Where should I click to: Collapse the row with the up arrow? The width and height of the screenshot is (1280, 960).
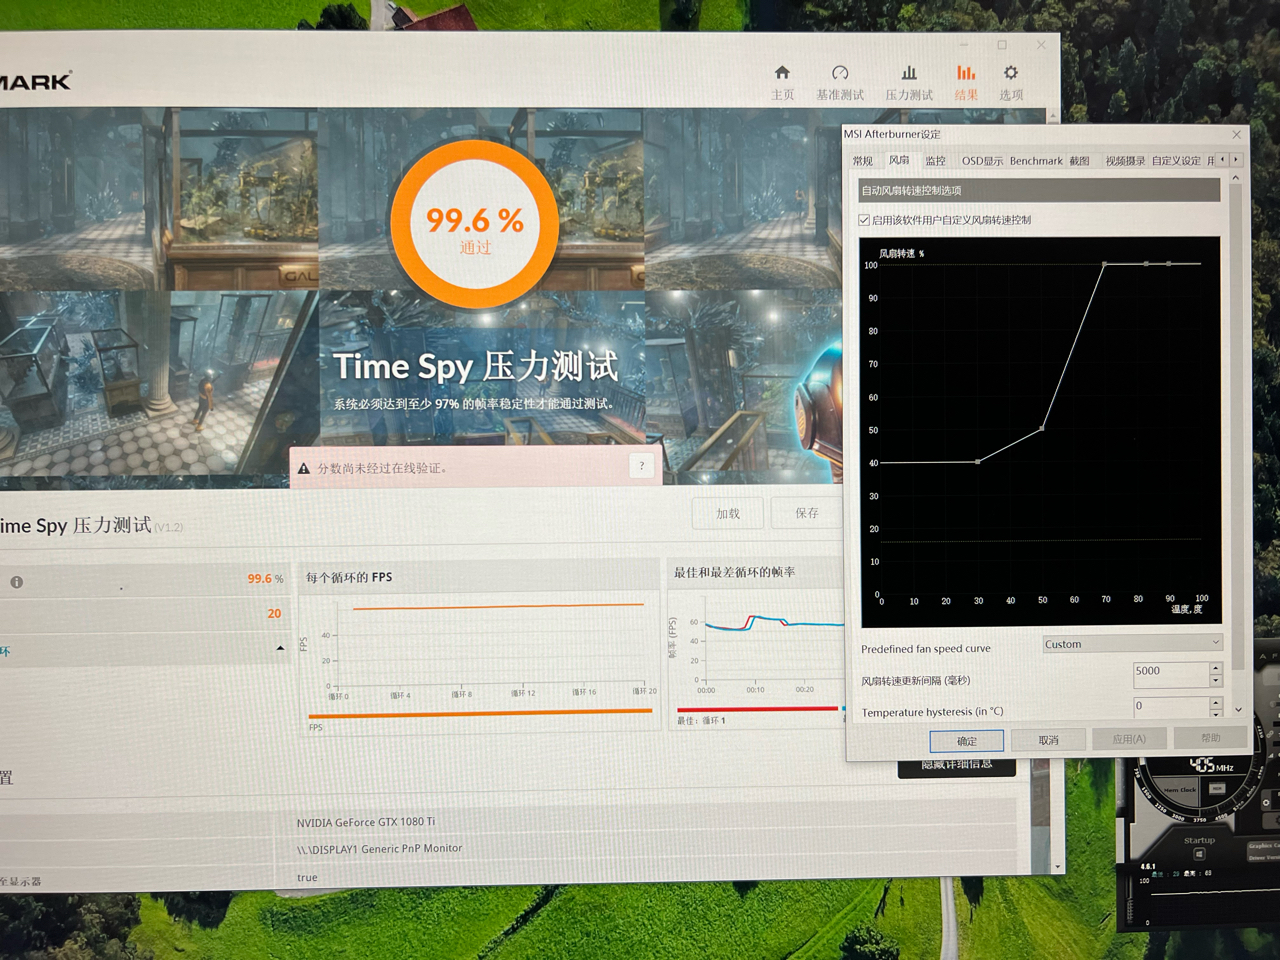pyautogui.click(x=280, y=649)
